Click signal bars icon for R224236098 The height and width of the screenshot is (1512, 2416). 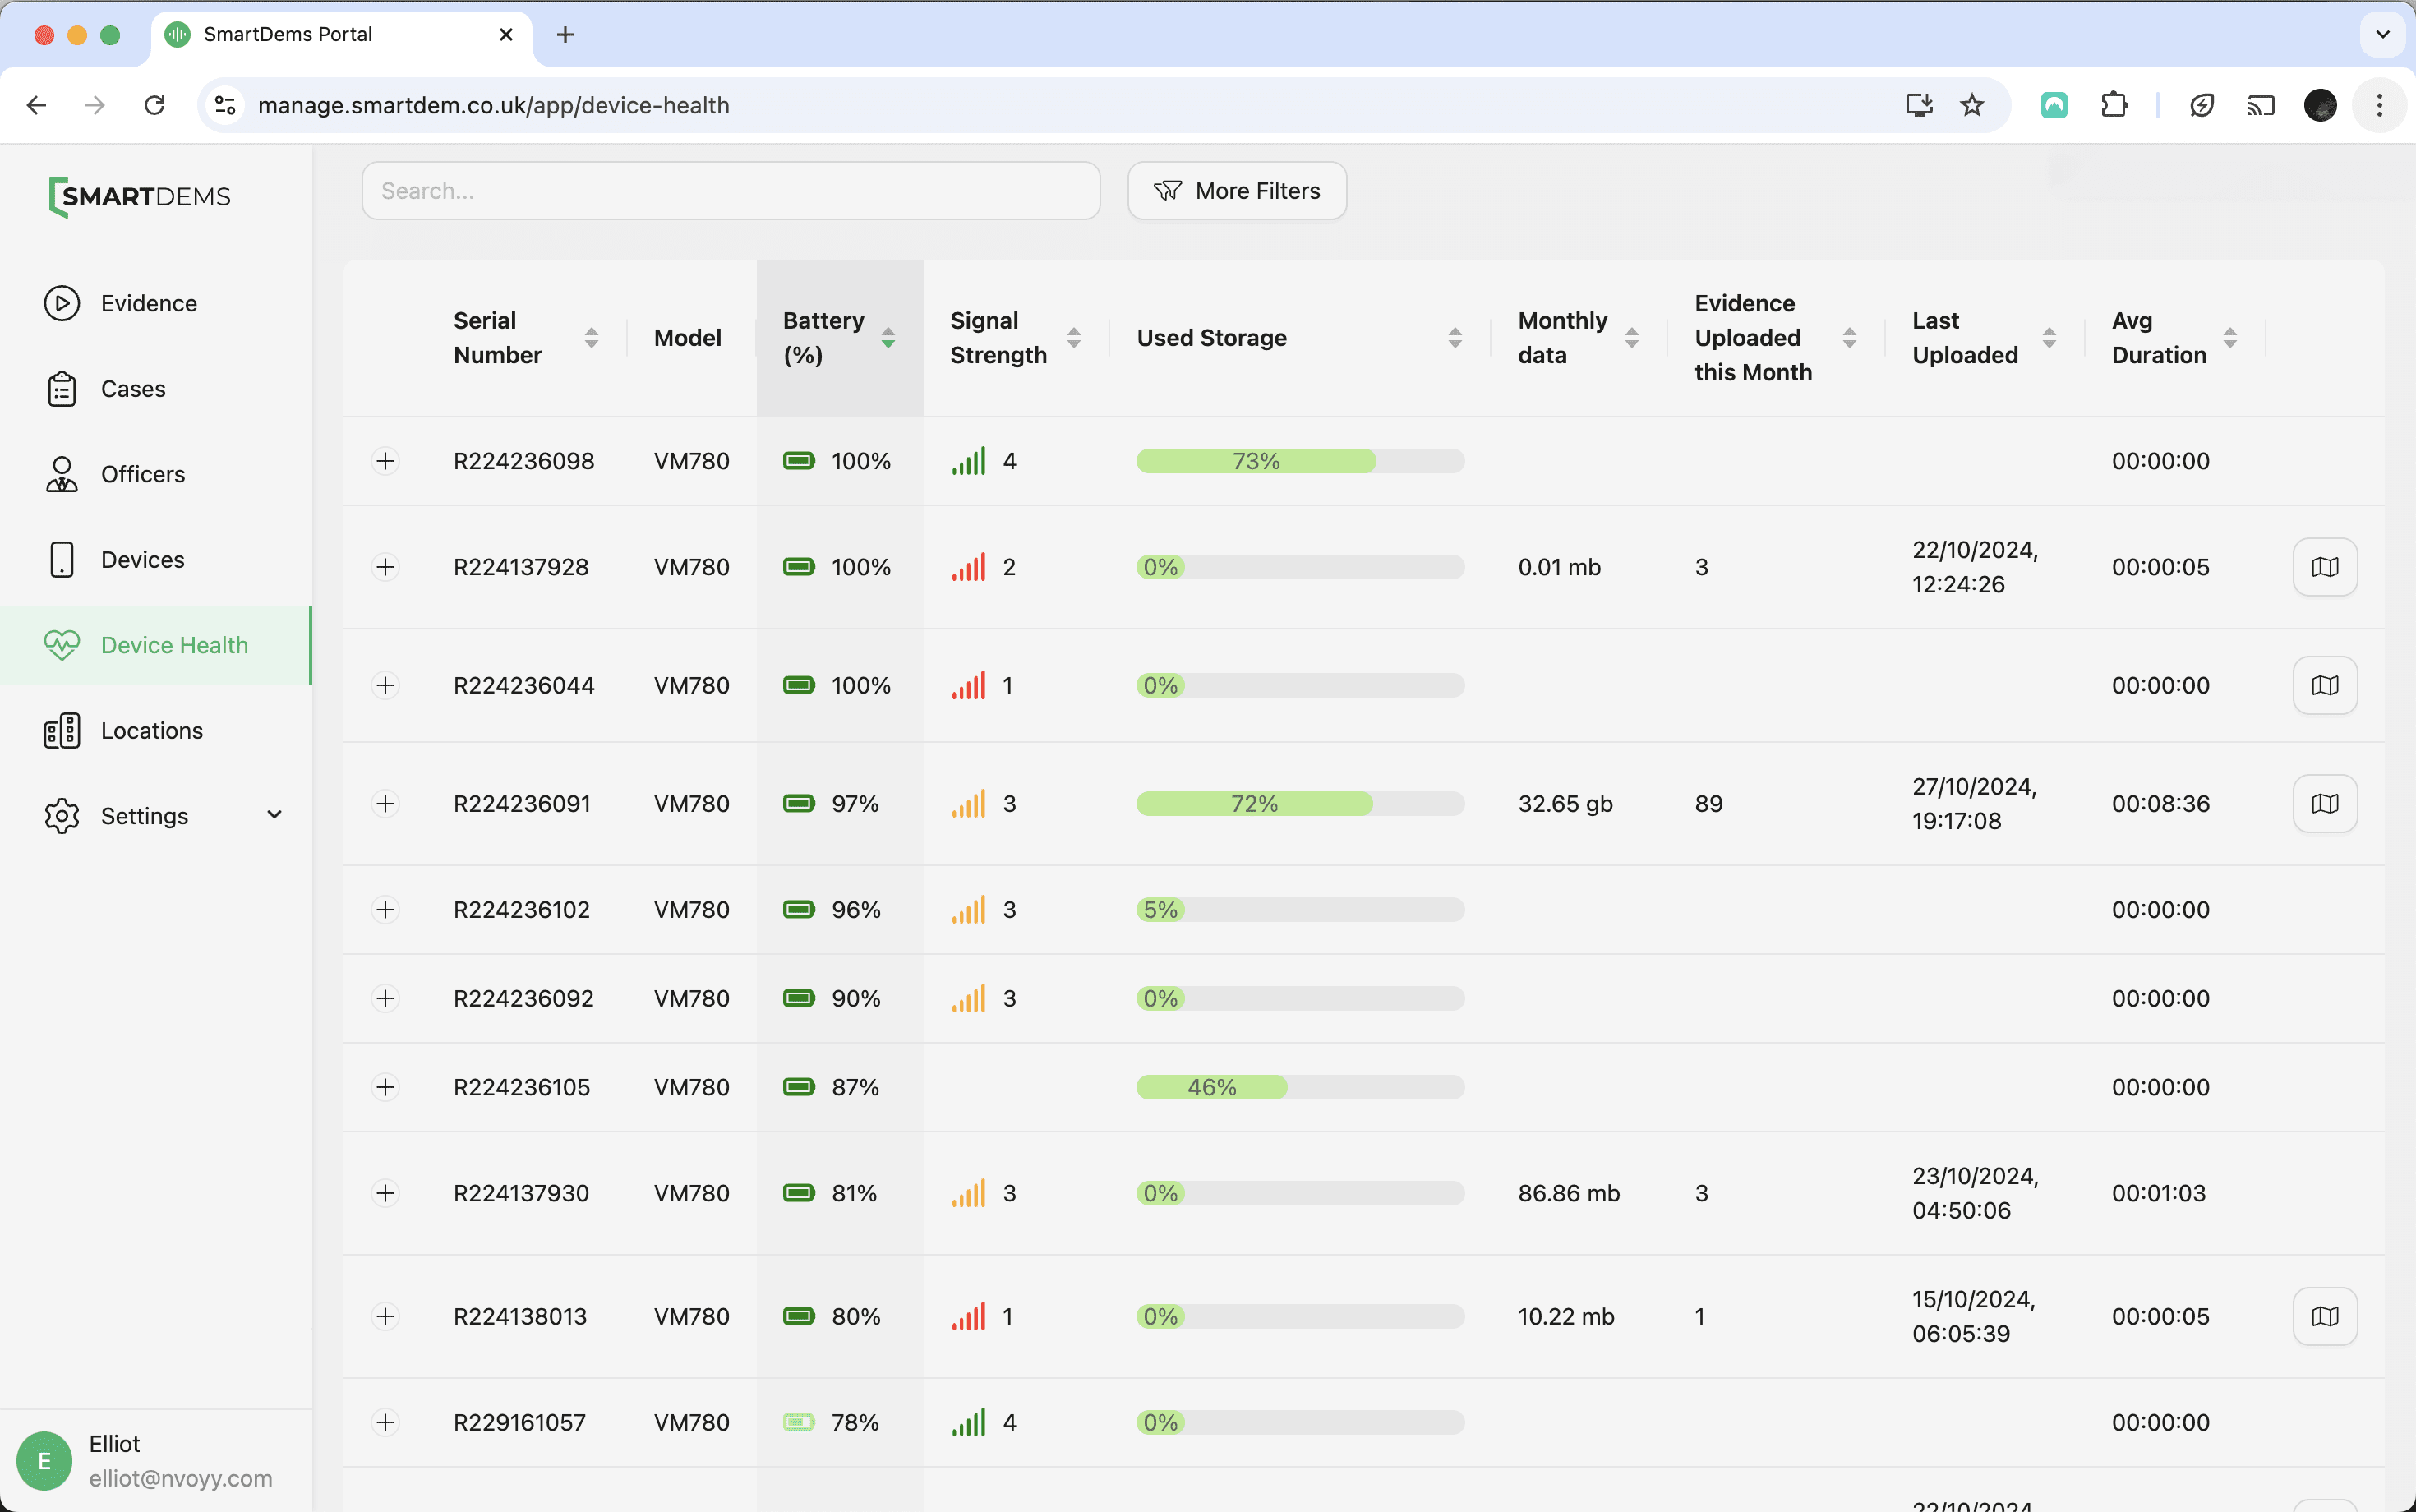click(969, 461)
